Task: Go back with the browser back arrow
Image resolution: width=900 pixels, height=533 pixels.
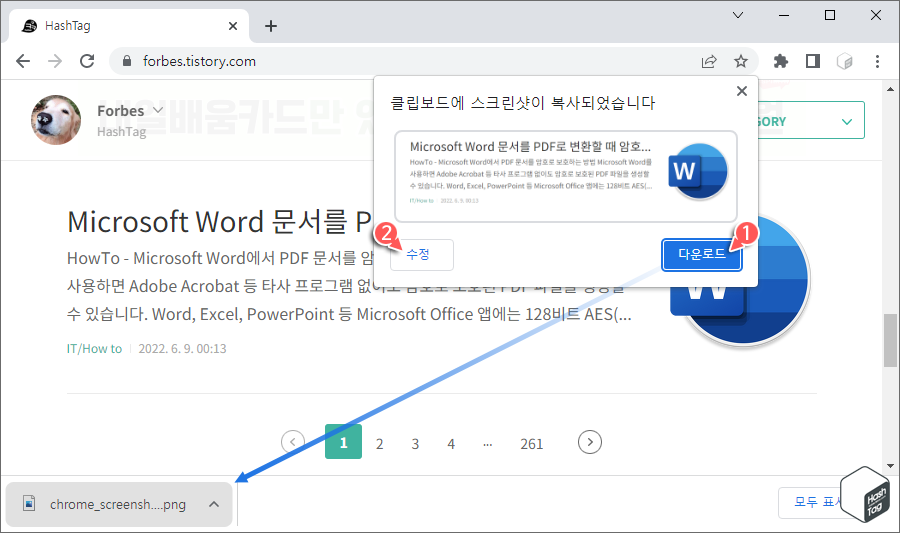Action: 23,61
